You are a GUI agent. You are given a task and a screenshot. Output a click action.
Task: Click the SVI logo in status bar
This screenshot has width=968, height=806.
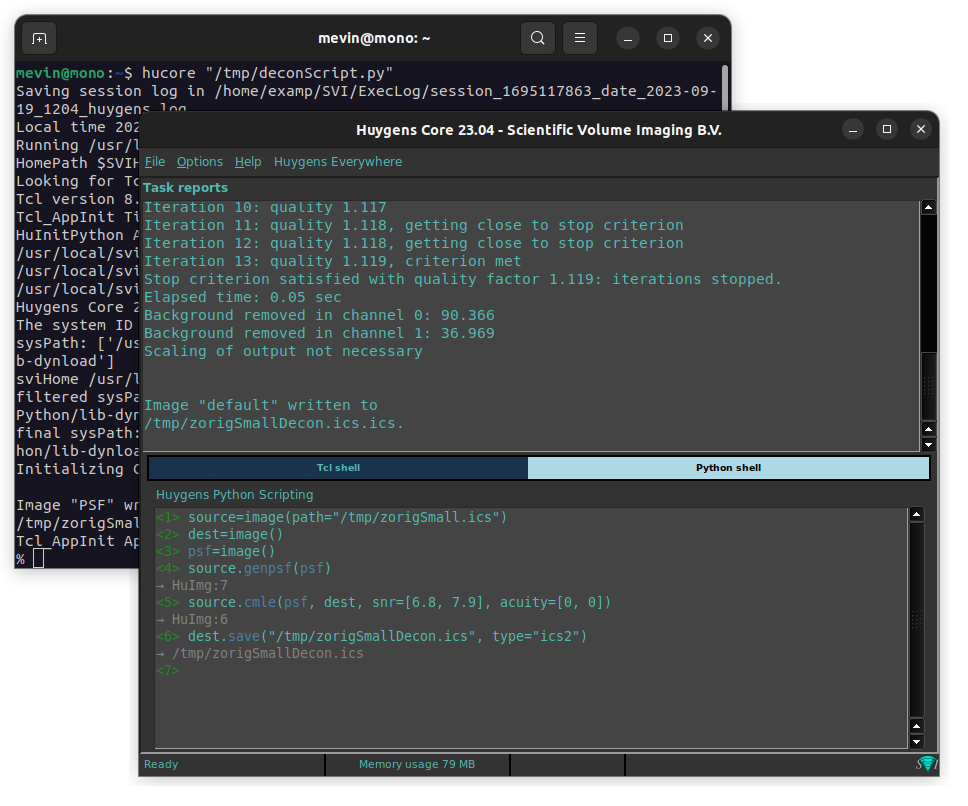[927, 765]
